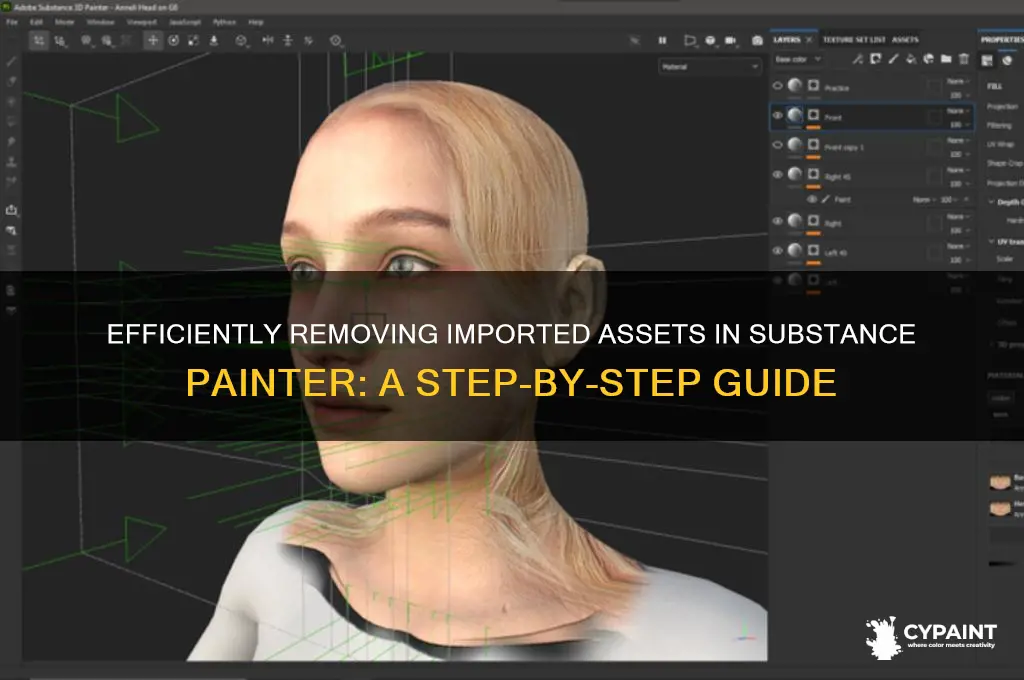Toggle the Paint effect eye icon
1024x680 pixels.
(x=812, y=199)
